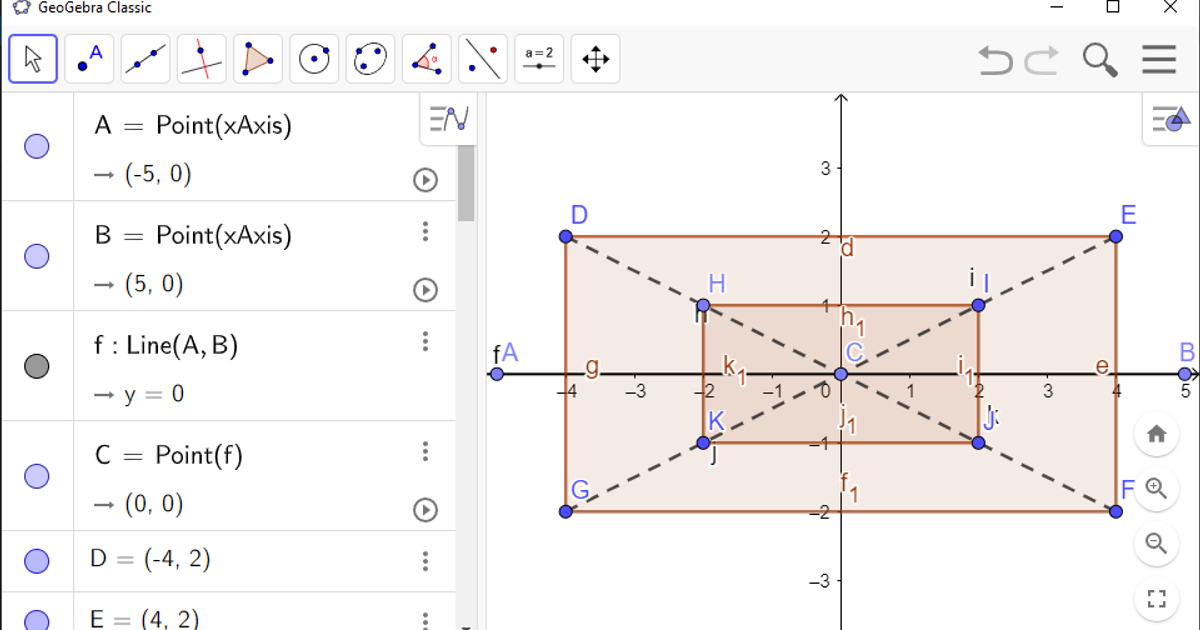Open the options menu for point B
The image size is (1200, 630).
click(x=425, y=232)
